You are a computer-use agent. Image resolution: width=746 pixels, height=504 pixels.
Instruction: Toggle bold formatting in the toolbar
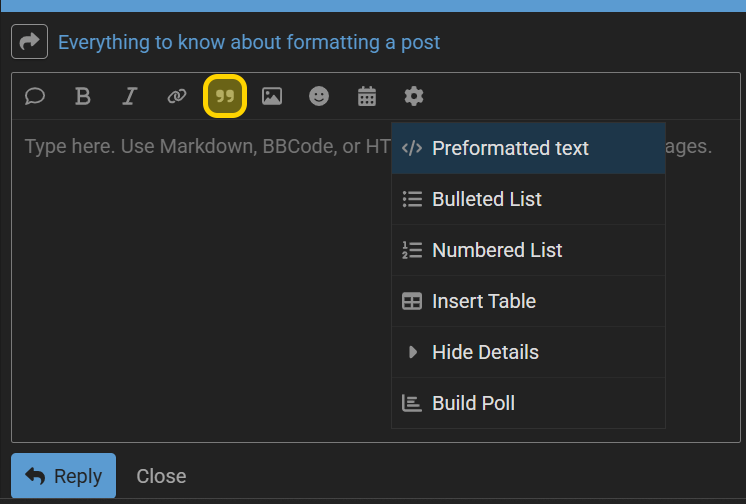82,96
